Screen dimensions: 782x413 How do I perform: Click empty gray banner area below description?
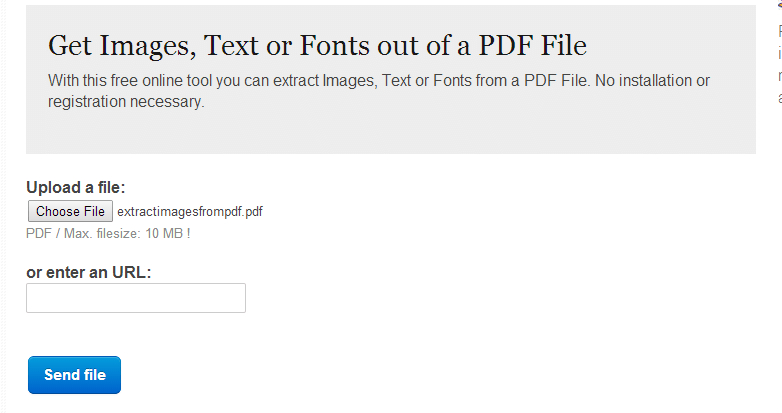pos(391,132)
